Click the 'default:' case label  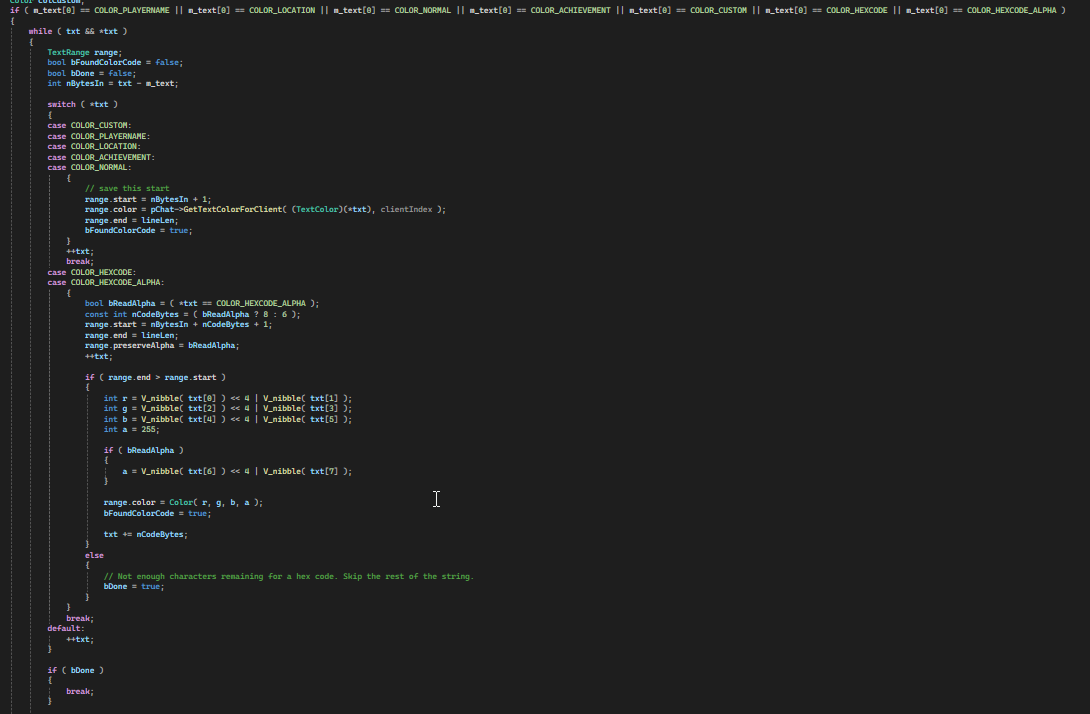click(x=65, y=628)
